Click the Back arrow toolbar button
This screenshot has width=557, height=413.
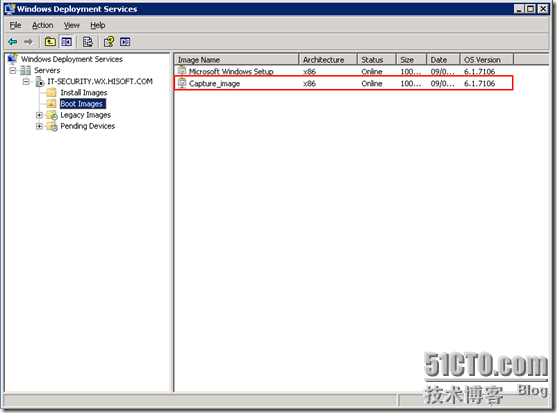point(13,42)
